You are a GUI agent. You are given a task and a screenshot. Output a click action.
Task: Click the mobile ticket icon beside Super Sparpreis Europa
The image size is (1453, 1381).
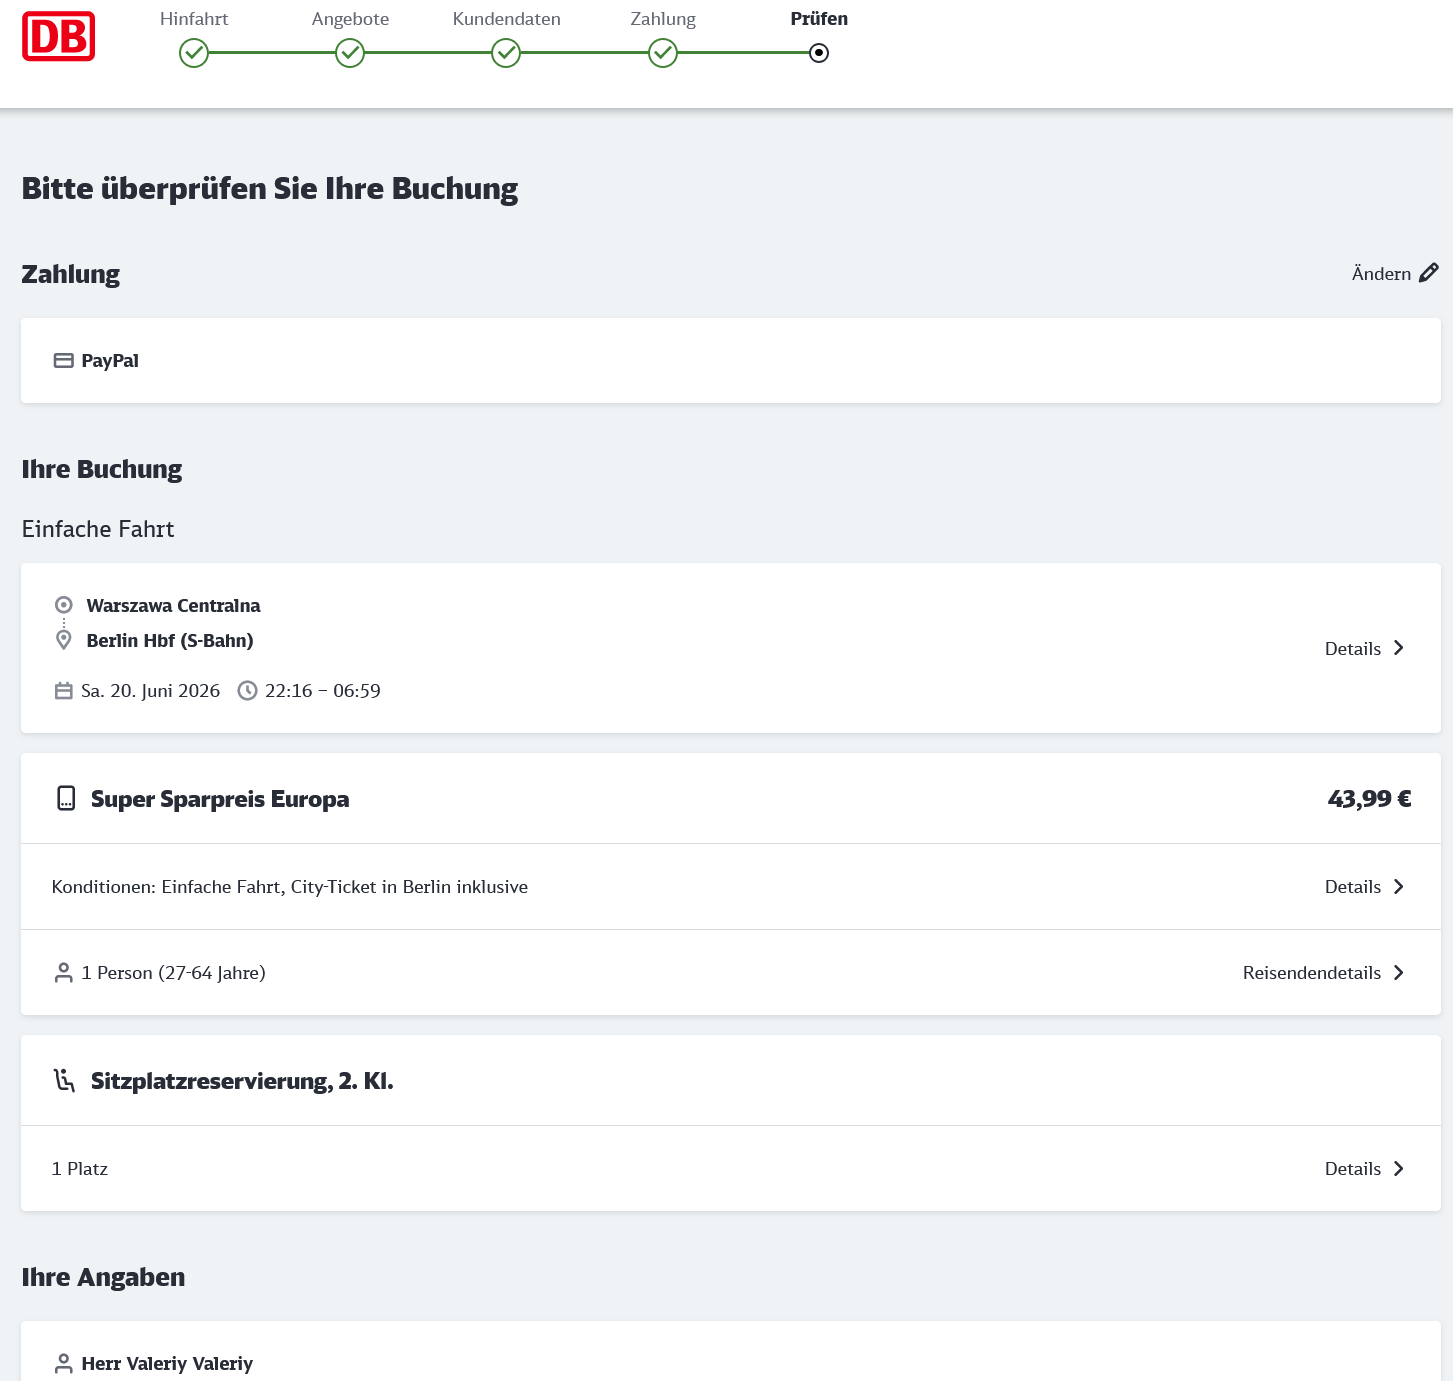(66, 798)
